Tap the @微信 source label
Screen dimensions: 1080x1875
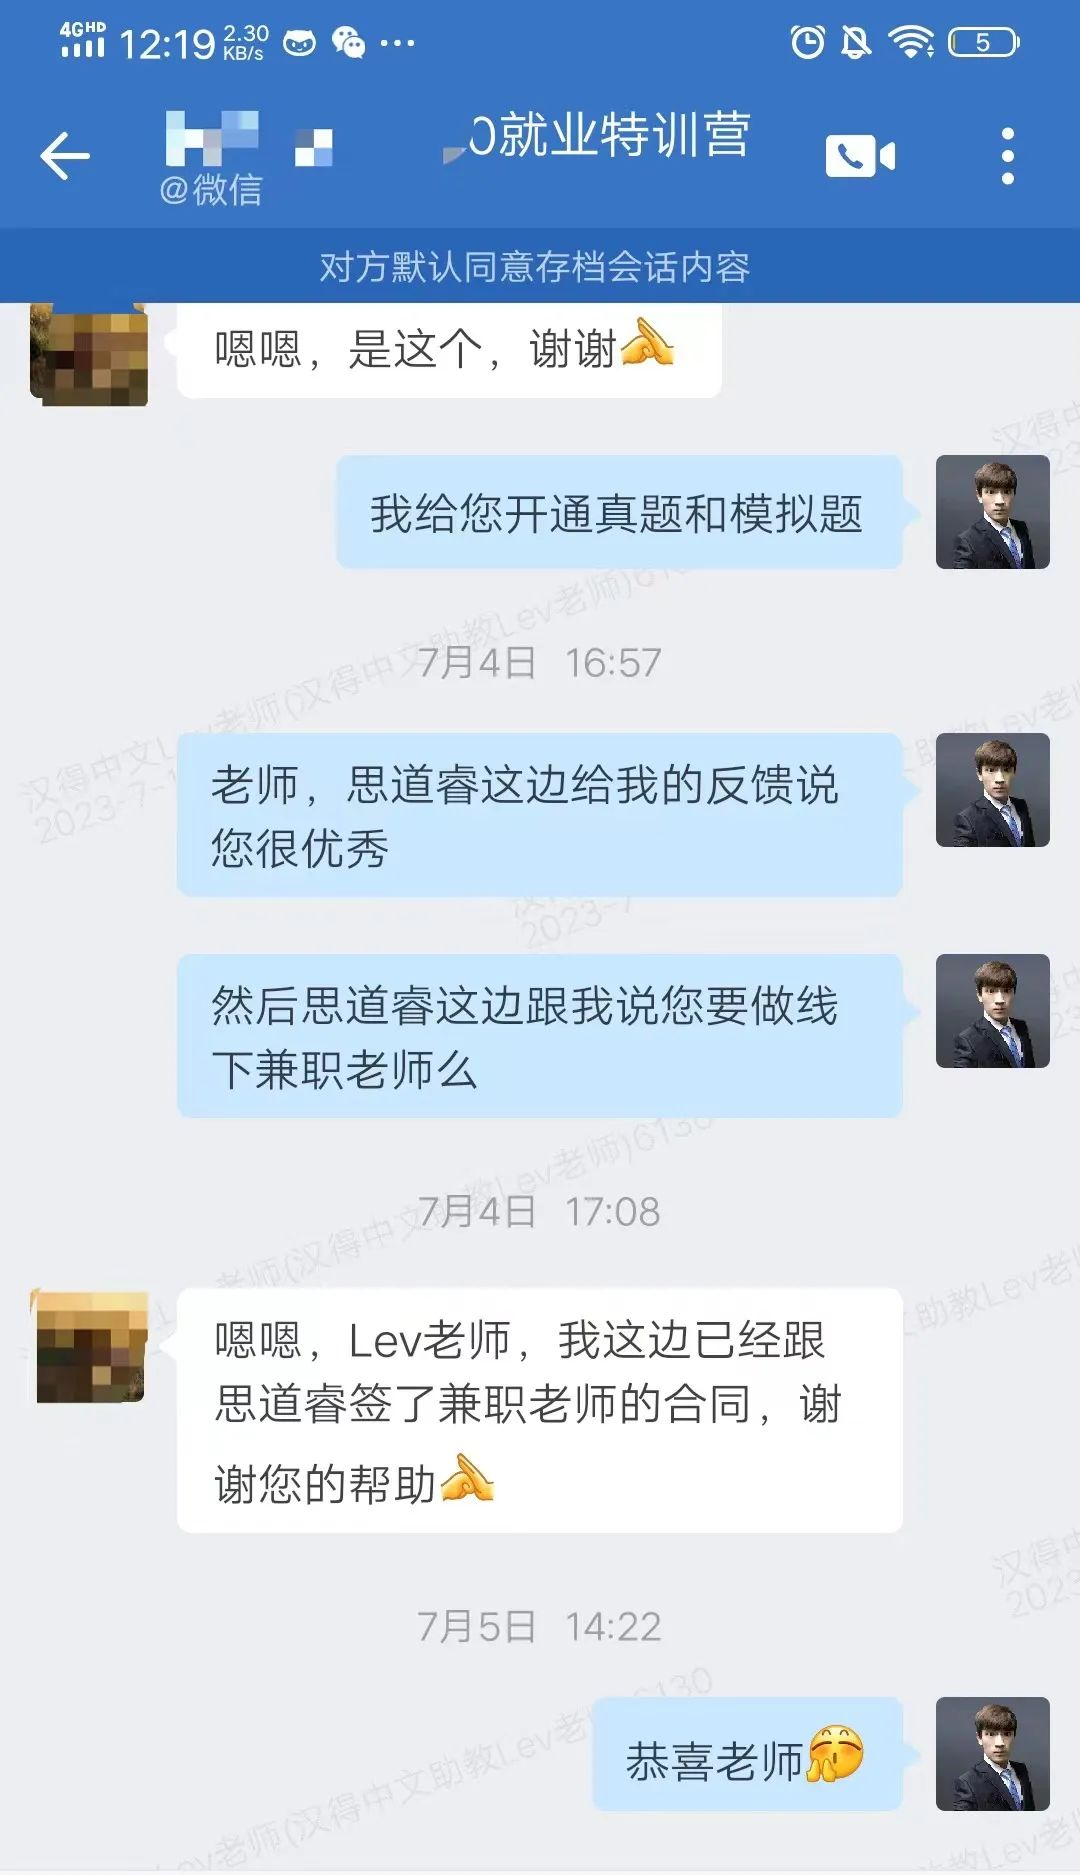click(x=211, y=189)
